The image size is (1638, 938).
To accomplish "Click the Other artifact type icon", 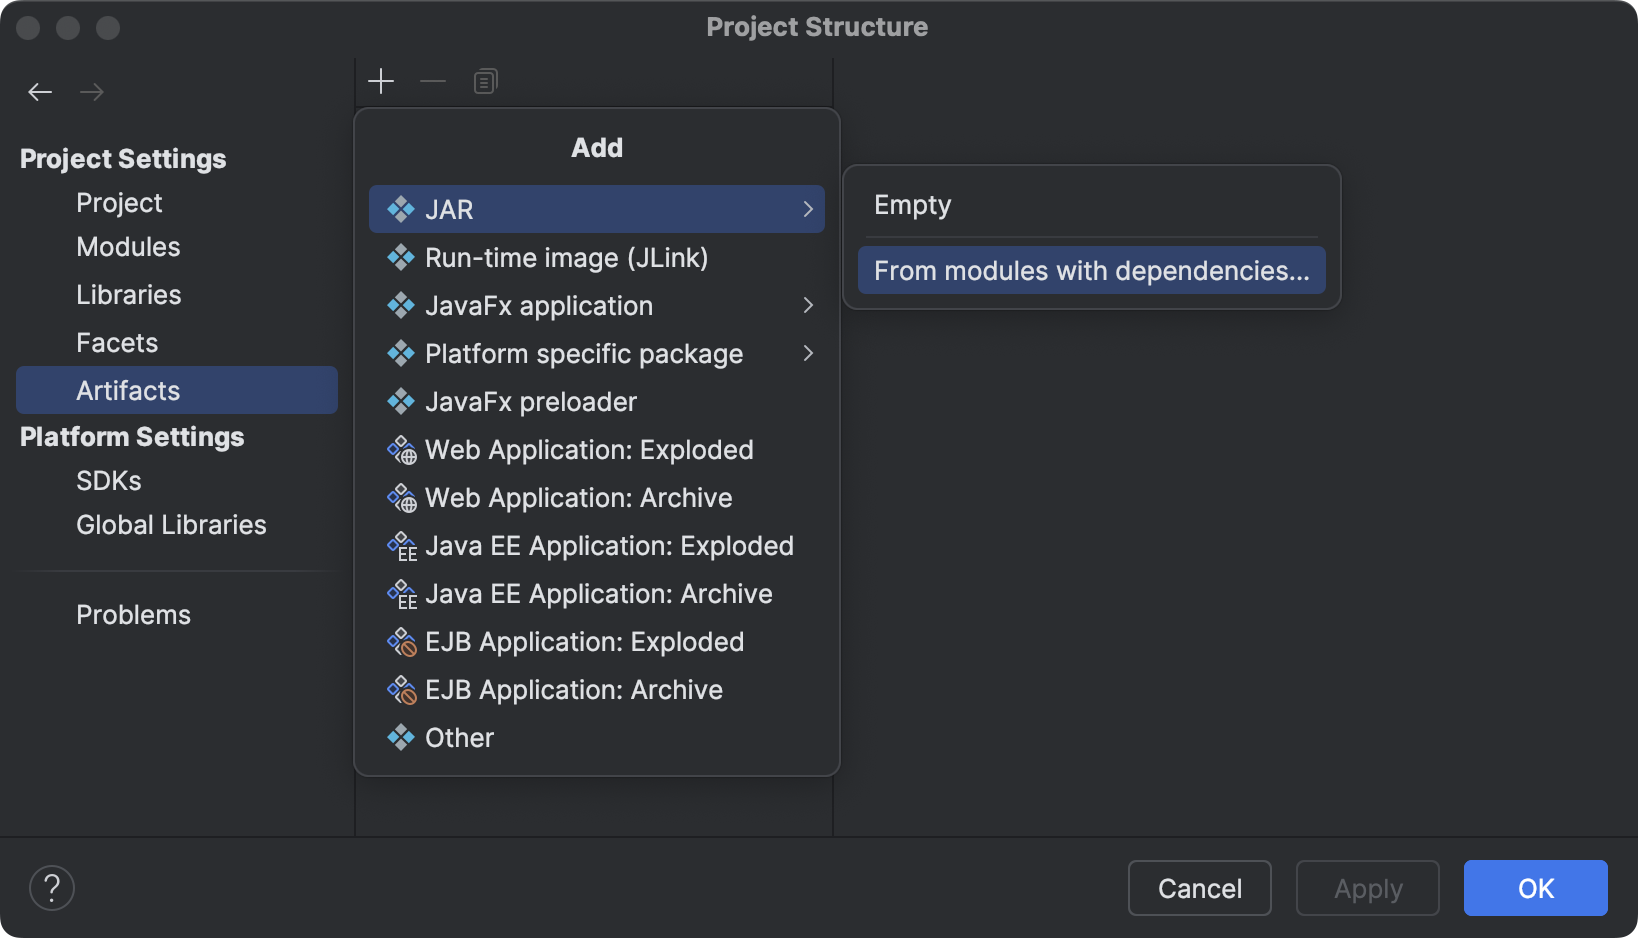I will pos(400,737).
